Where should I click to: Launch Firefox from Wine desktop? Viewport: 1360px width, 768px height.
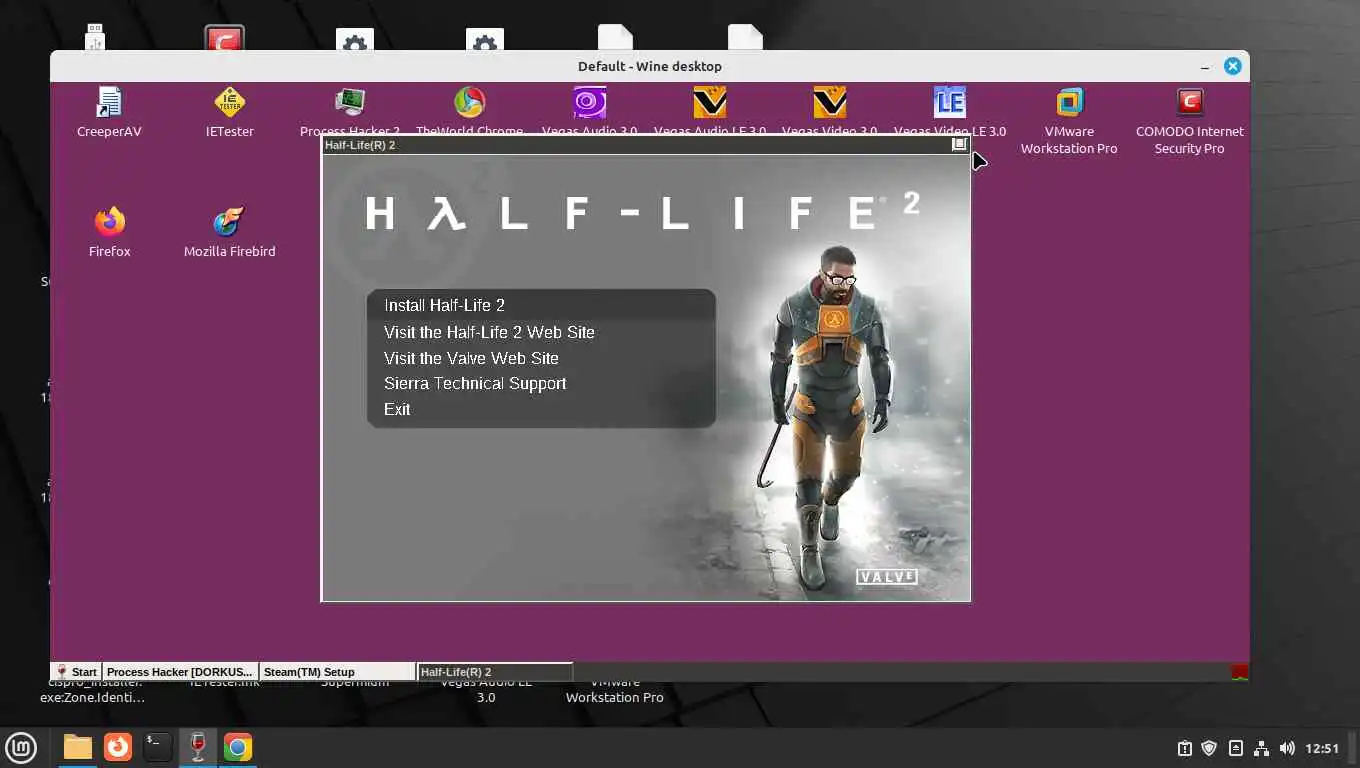109,232
